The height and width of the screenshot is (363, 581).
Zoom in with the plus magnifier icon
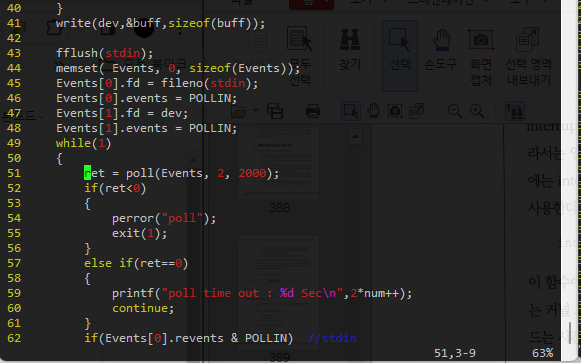point(477,111)
